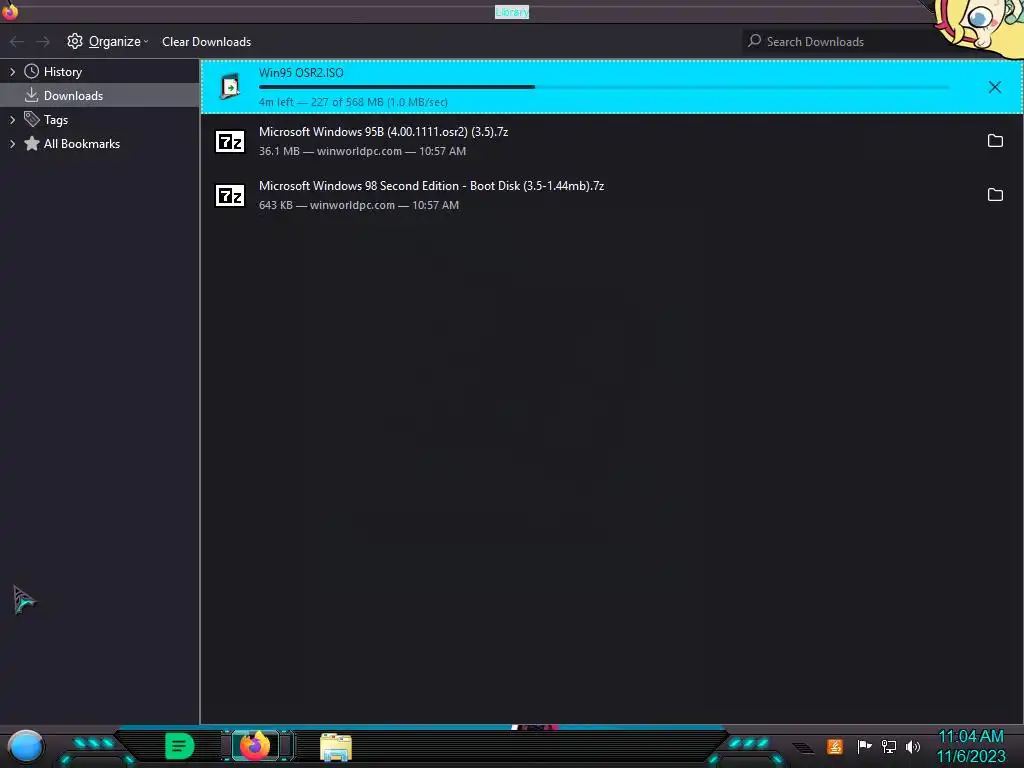Select Windows 98 Second Edition Boot Disk entry
Viewport: 1024px width, 768px height.
[612, 195]
